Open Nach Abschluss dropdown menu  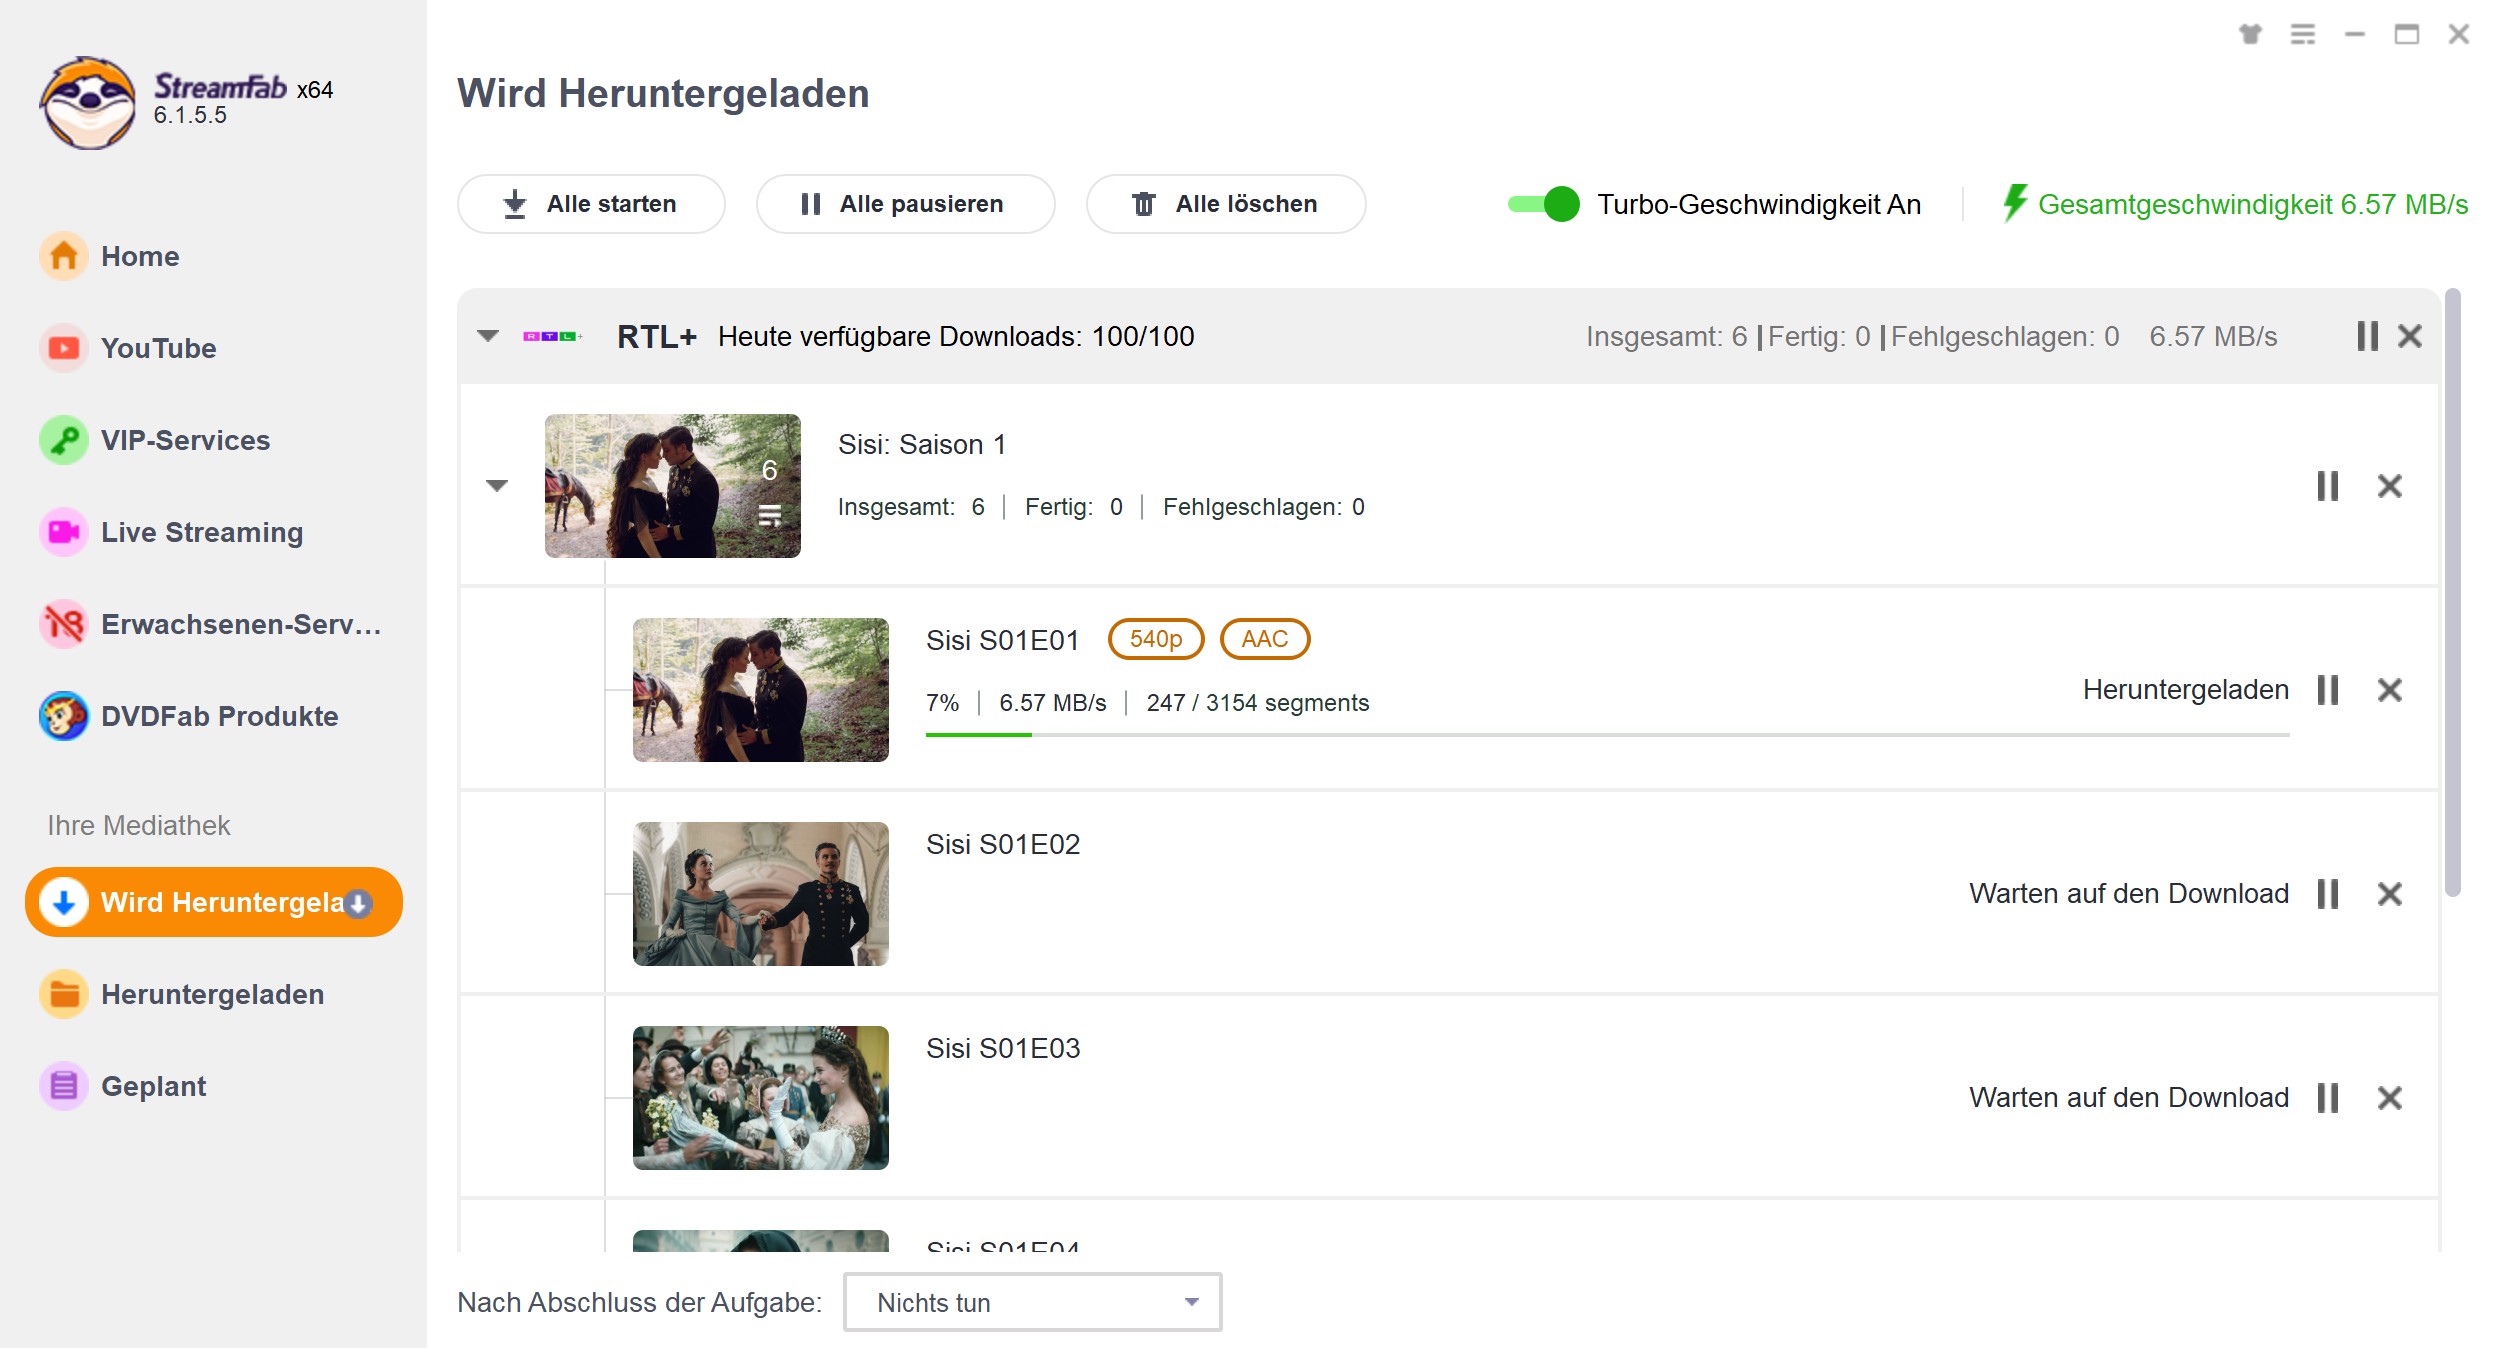[x=1032, y=1302]
